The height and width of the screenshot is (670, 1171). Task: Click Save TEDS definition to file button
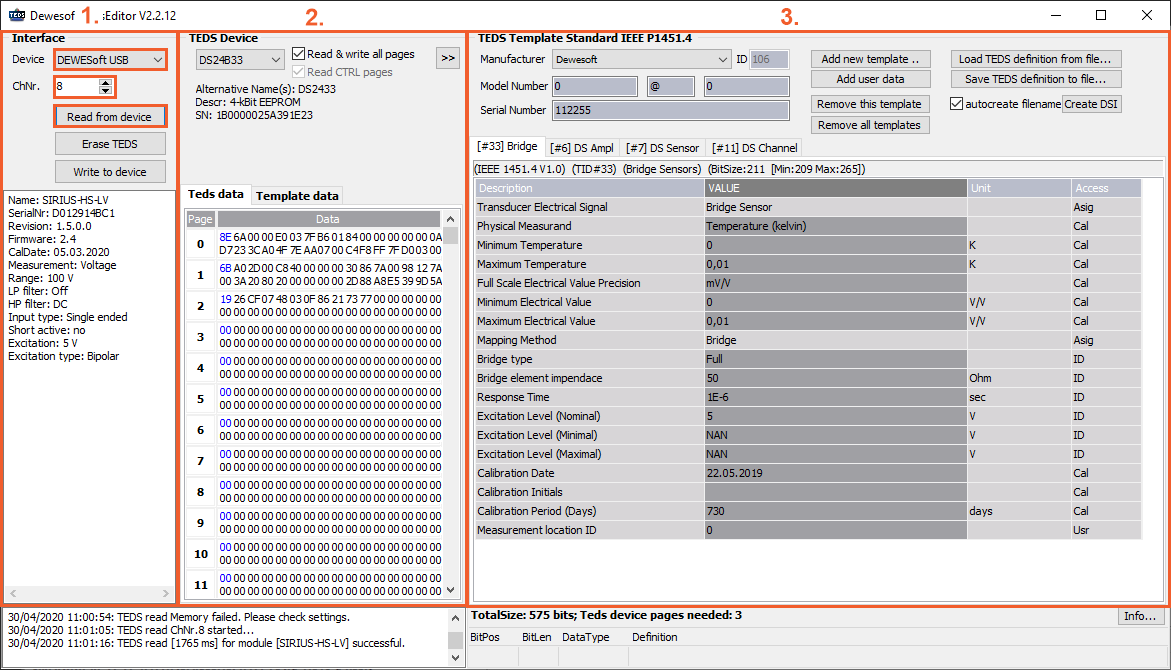pyautogui.click(x=1035, y=79)
